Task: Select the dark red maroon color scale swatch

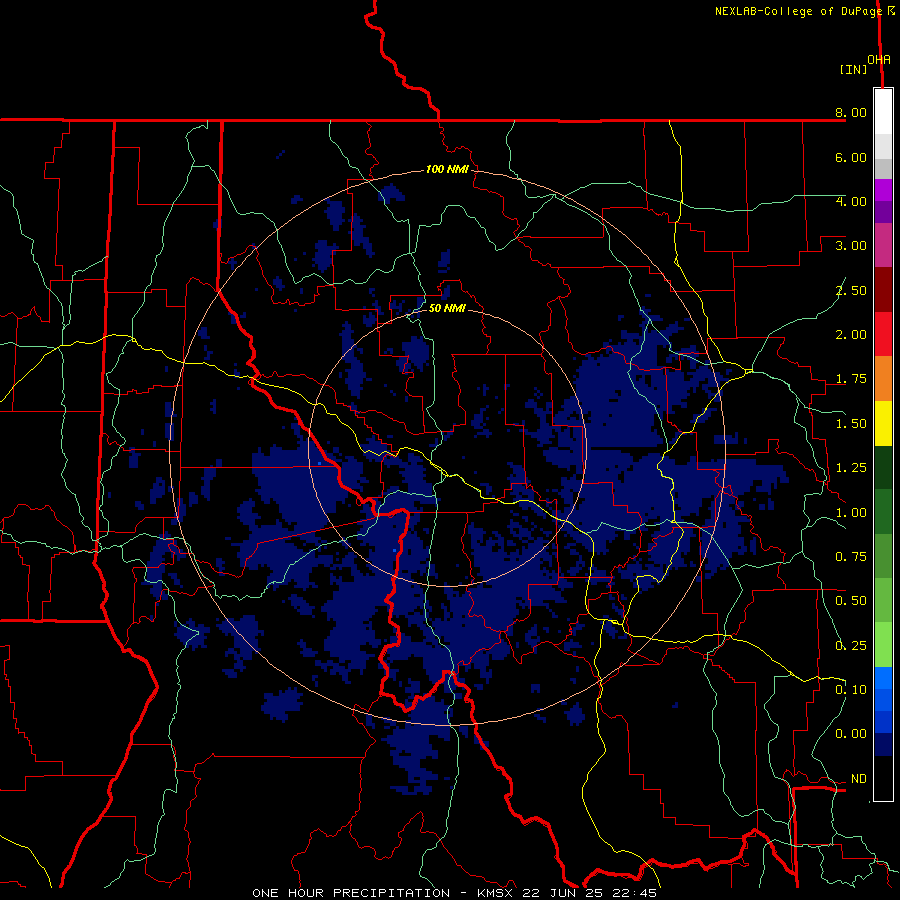Action: [x=883, y=290]
